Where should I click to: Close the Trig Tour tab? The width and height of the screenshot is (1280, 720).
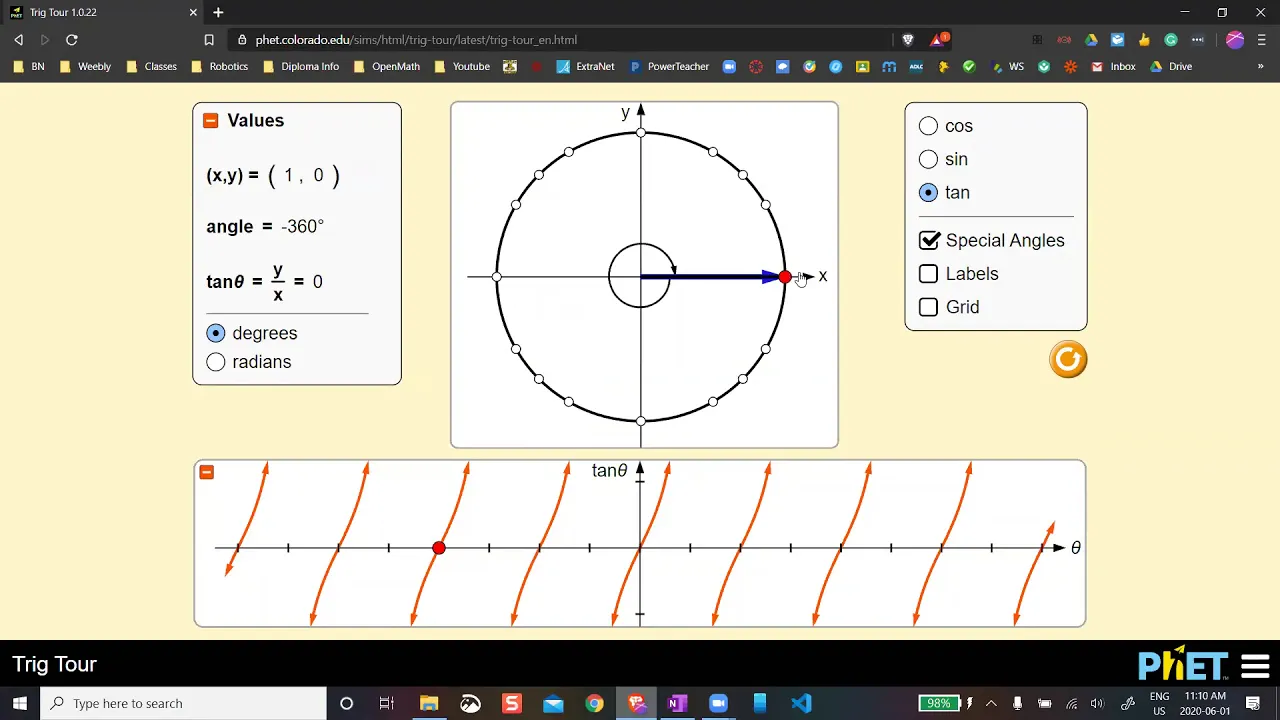pyautogui.click(x=193, y=12)
